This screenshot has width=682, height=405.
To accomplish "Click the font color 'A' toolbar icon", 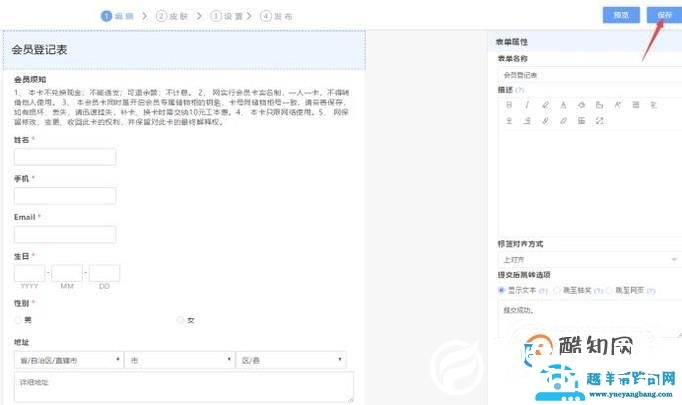I will tap(563, 105).
